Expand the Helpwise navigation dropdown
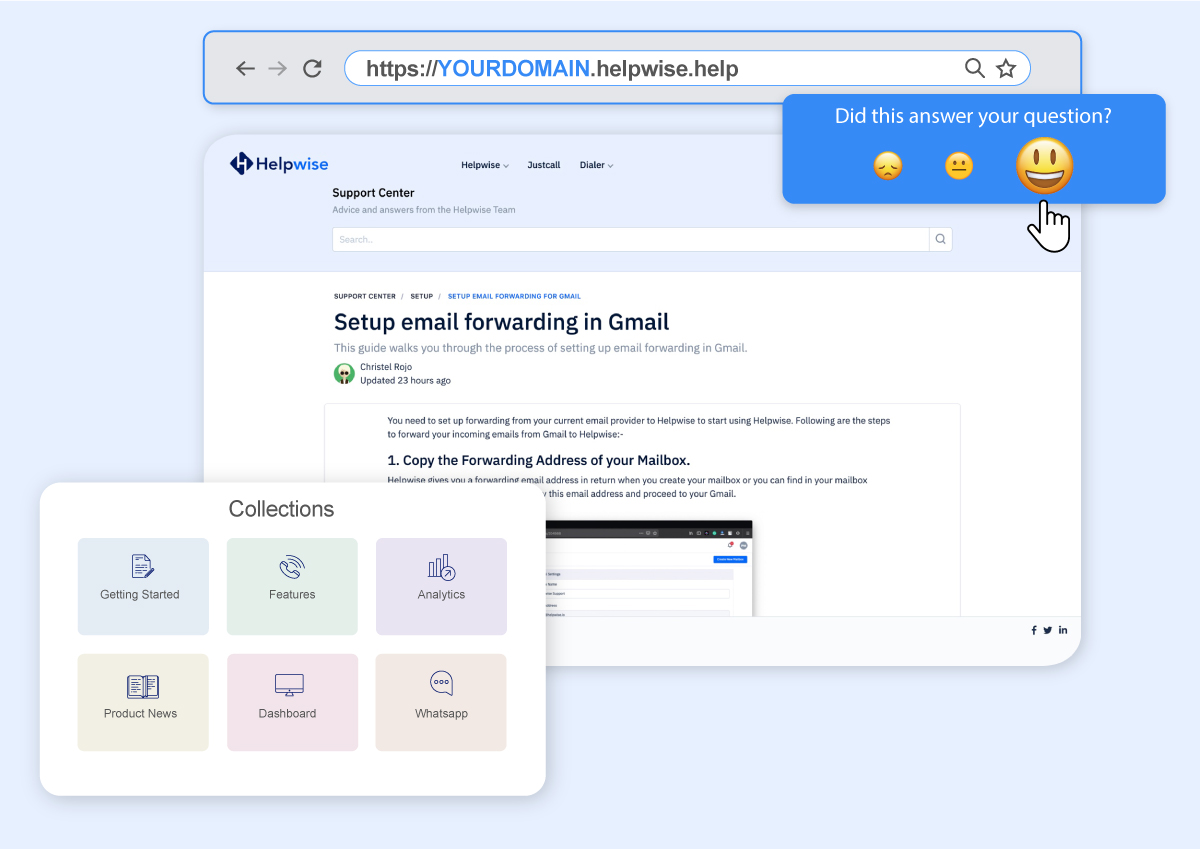This screenshot has width=1200, height=849. click(485, 165)
